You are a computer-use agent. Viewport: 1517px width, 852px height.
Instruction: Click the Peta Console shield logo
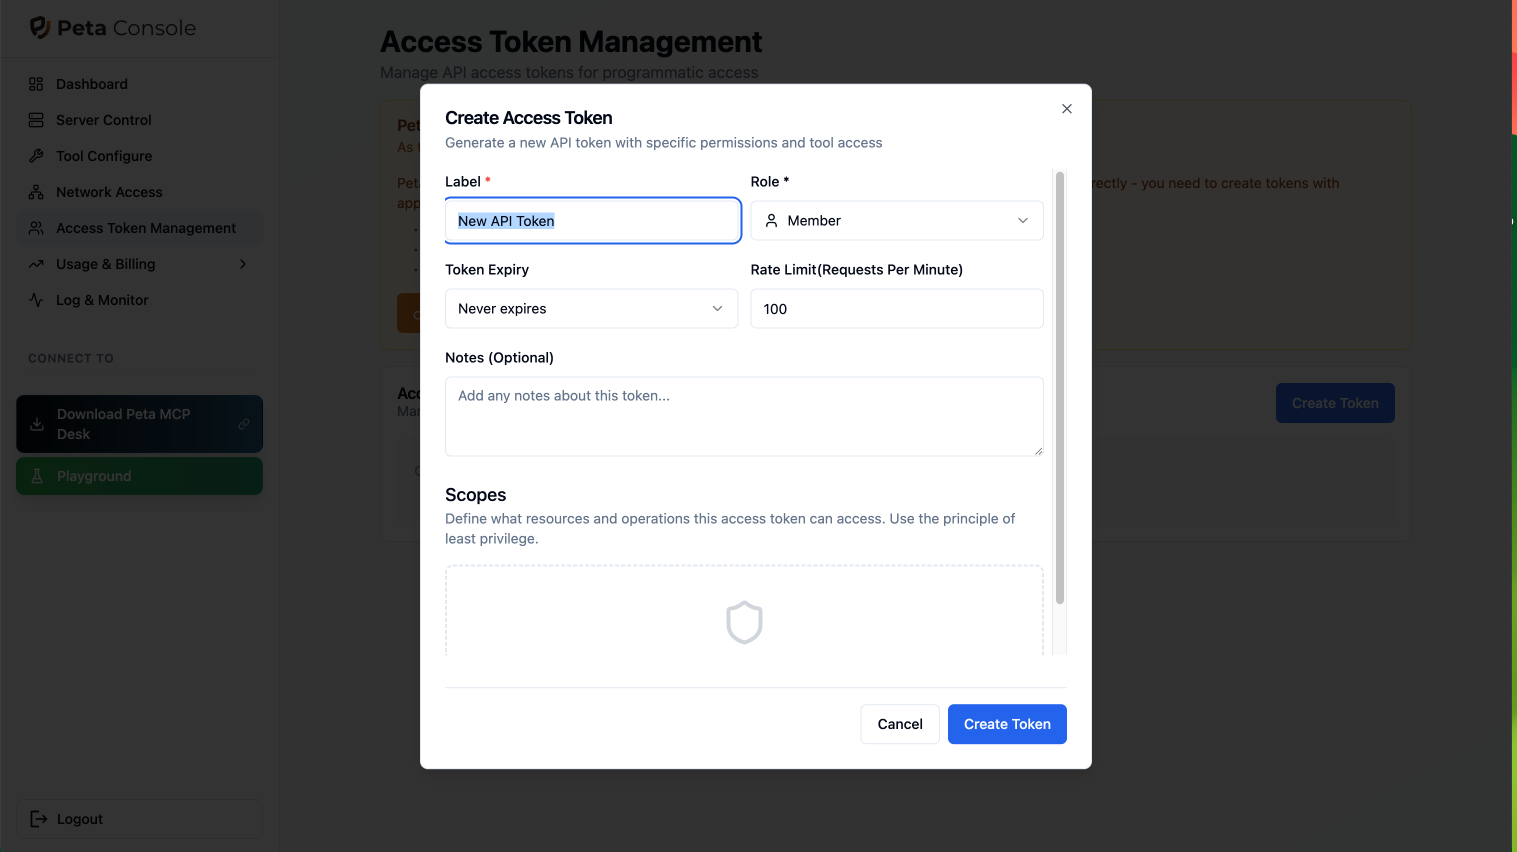[x=39, y=29]
